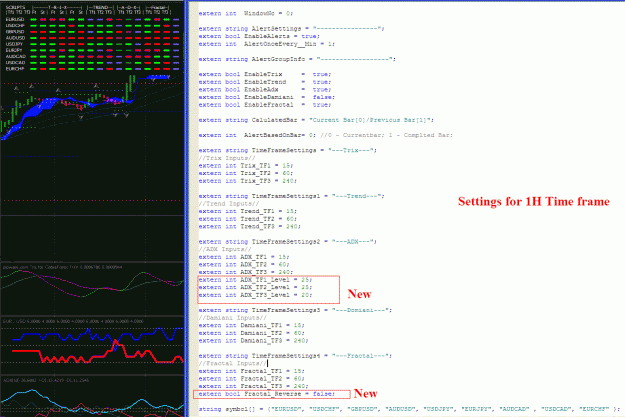Click the 'Damiani_TF2 = 60' code line
The height and width of the screenshot is (417, 625).
pos(252,333)
